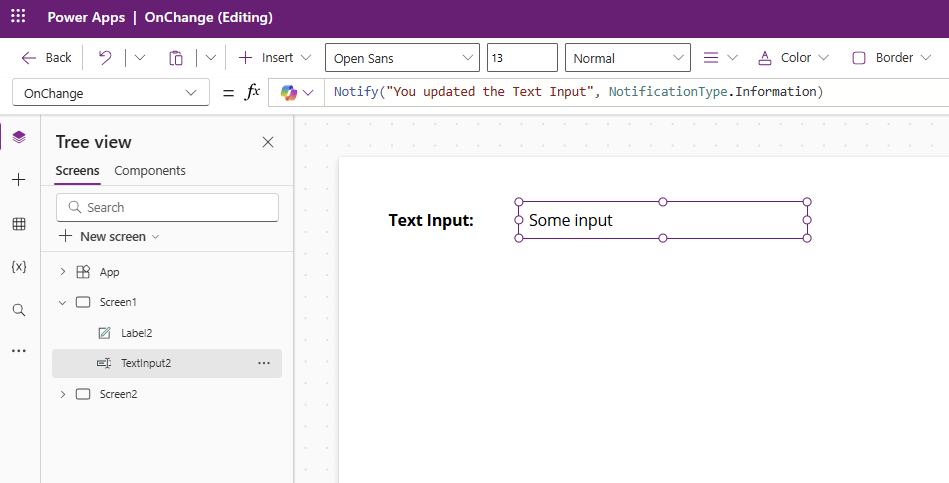
Task: Open the Variables {x} icon
Action: 19,266
